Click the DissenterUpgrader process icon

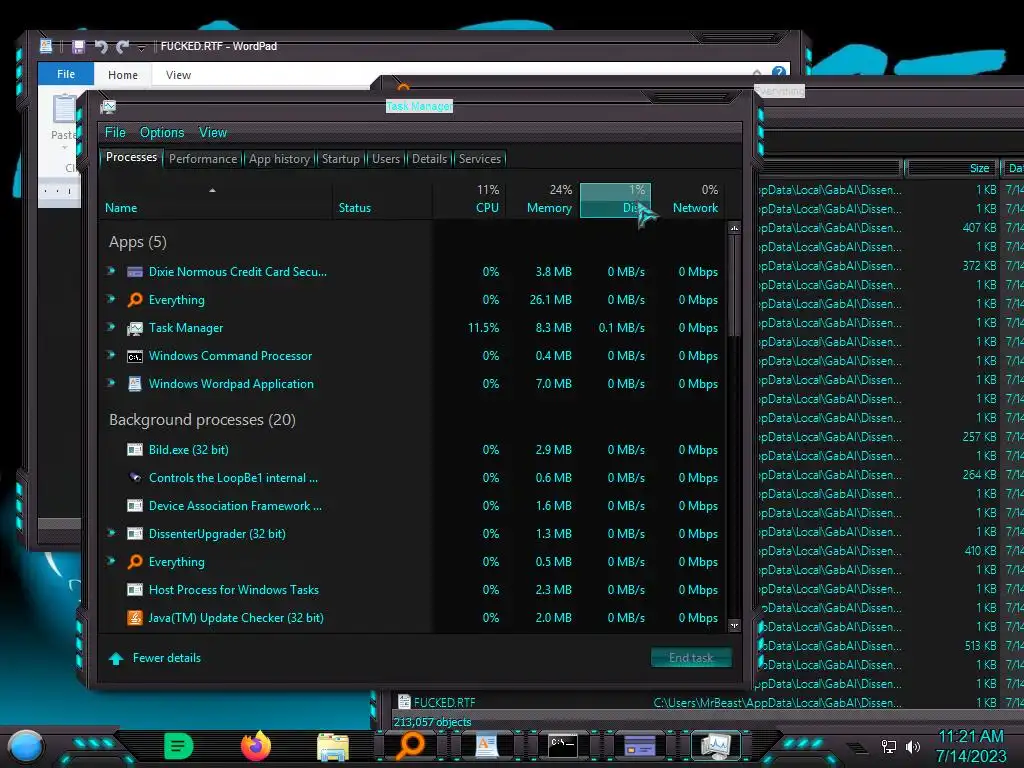coord(135,534)
